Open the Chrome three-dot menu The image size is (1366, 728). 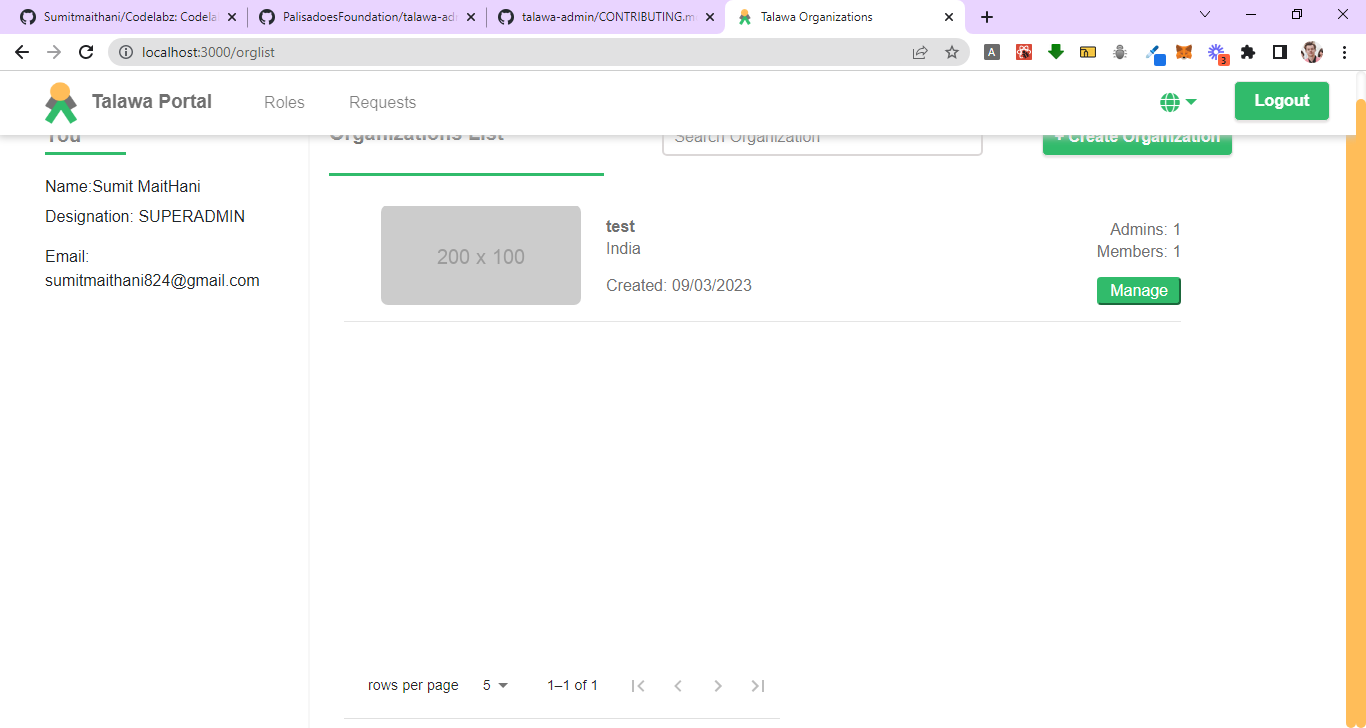click(1343, 51)
